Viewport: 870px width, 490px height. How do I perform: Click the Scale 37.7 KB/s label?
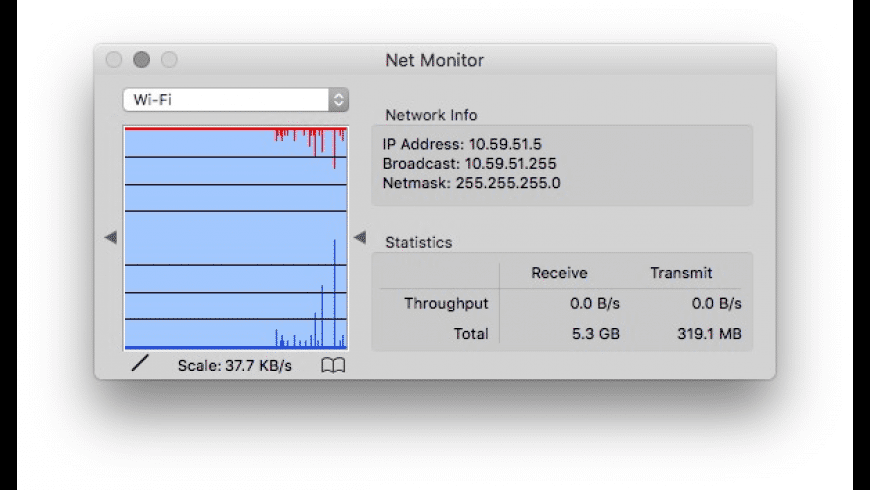coord(234,366)
